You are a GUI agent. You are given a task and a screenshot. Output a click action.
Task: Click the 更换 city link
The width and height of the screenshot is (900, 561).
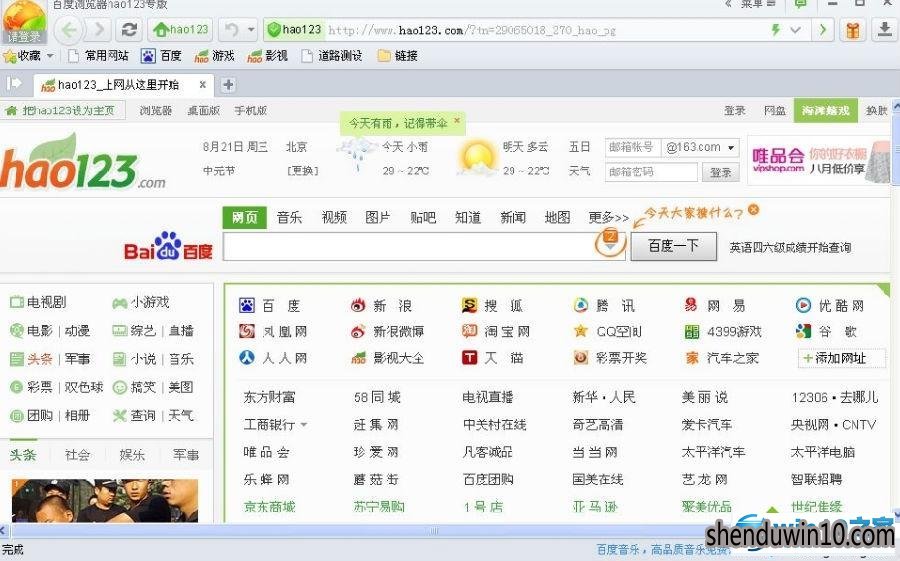tap(302, 171)
